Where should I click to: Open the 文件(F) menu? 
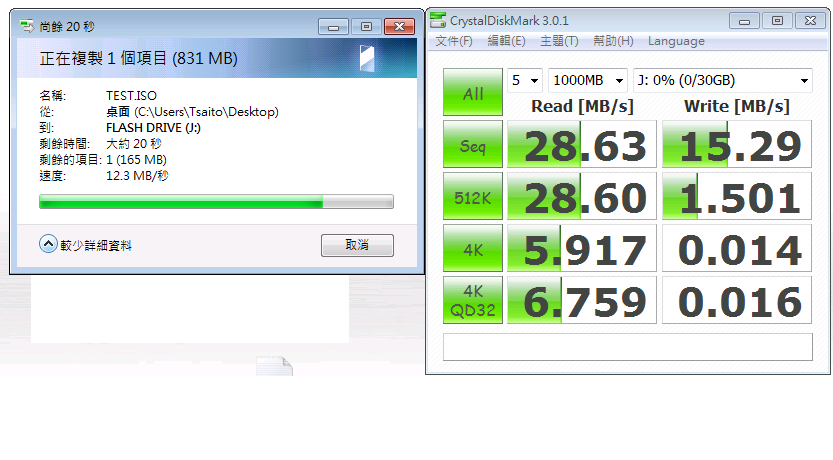[454, 41]
